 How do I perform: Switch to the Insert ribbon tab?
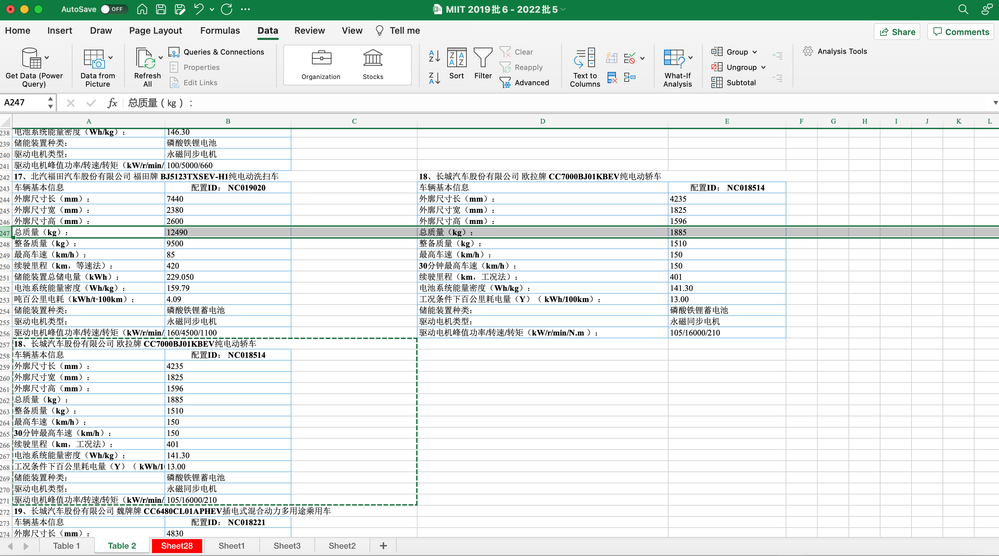click(x=59, y=31)
